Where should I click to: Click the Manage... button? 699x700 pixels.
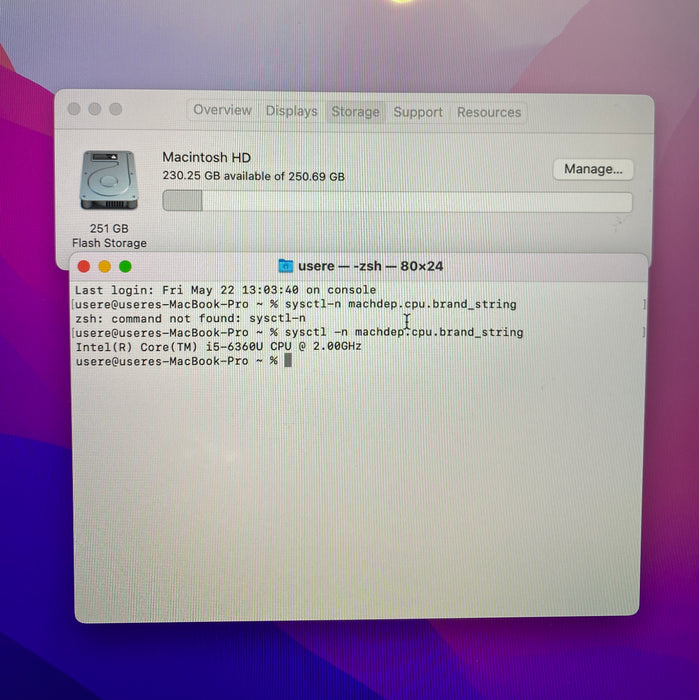point(593,169)
